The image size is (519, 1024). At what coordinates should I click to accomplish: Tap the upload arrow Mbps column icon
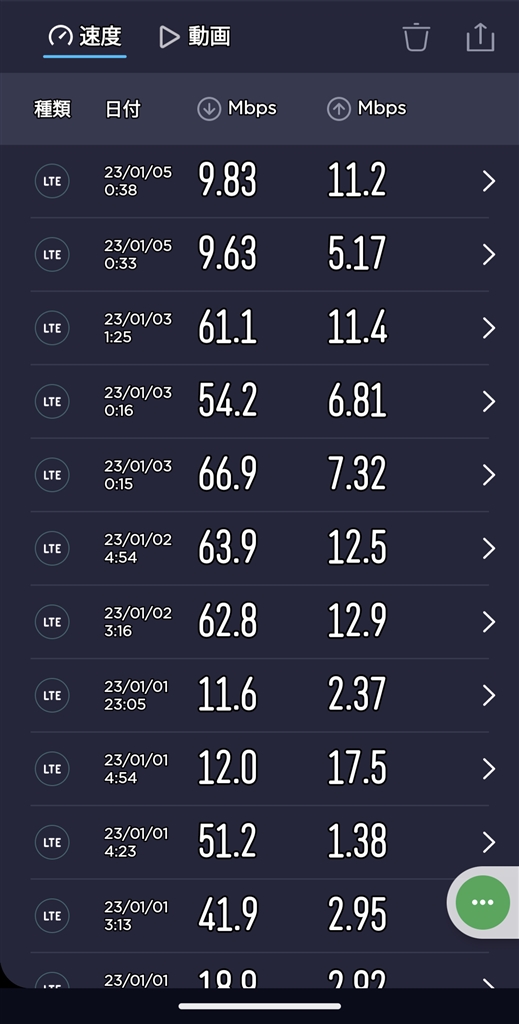(x=338, y=109)
